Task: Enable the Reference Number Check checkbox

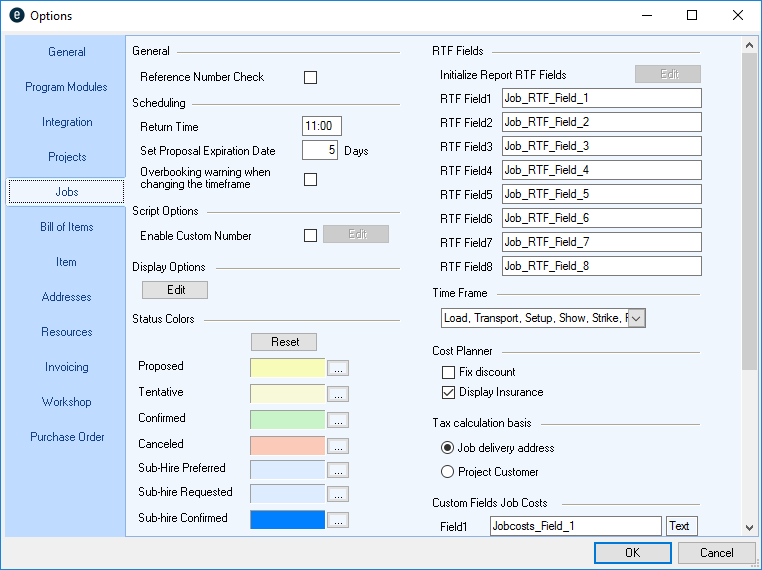Action: tap(310, 77)
